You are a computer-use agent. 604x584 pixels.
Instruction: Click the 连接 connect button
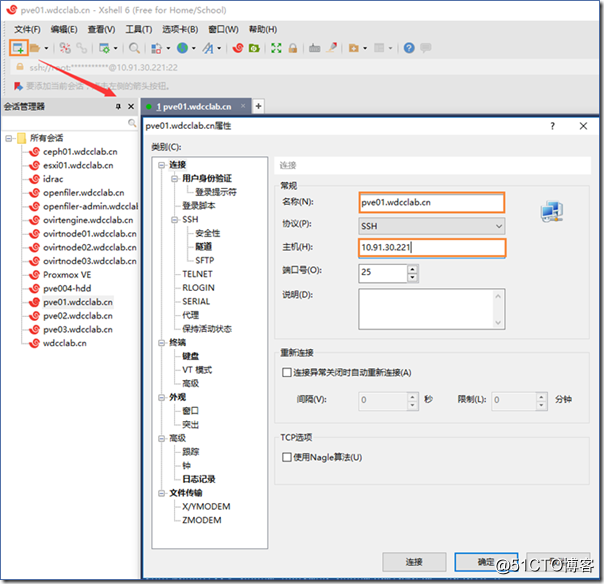pyautogui.click(x=414, y=562)
